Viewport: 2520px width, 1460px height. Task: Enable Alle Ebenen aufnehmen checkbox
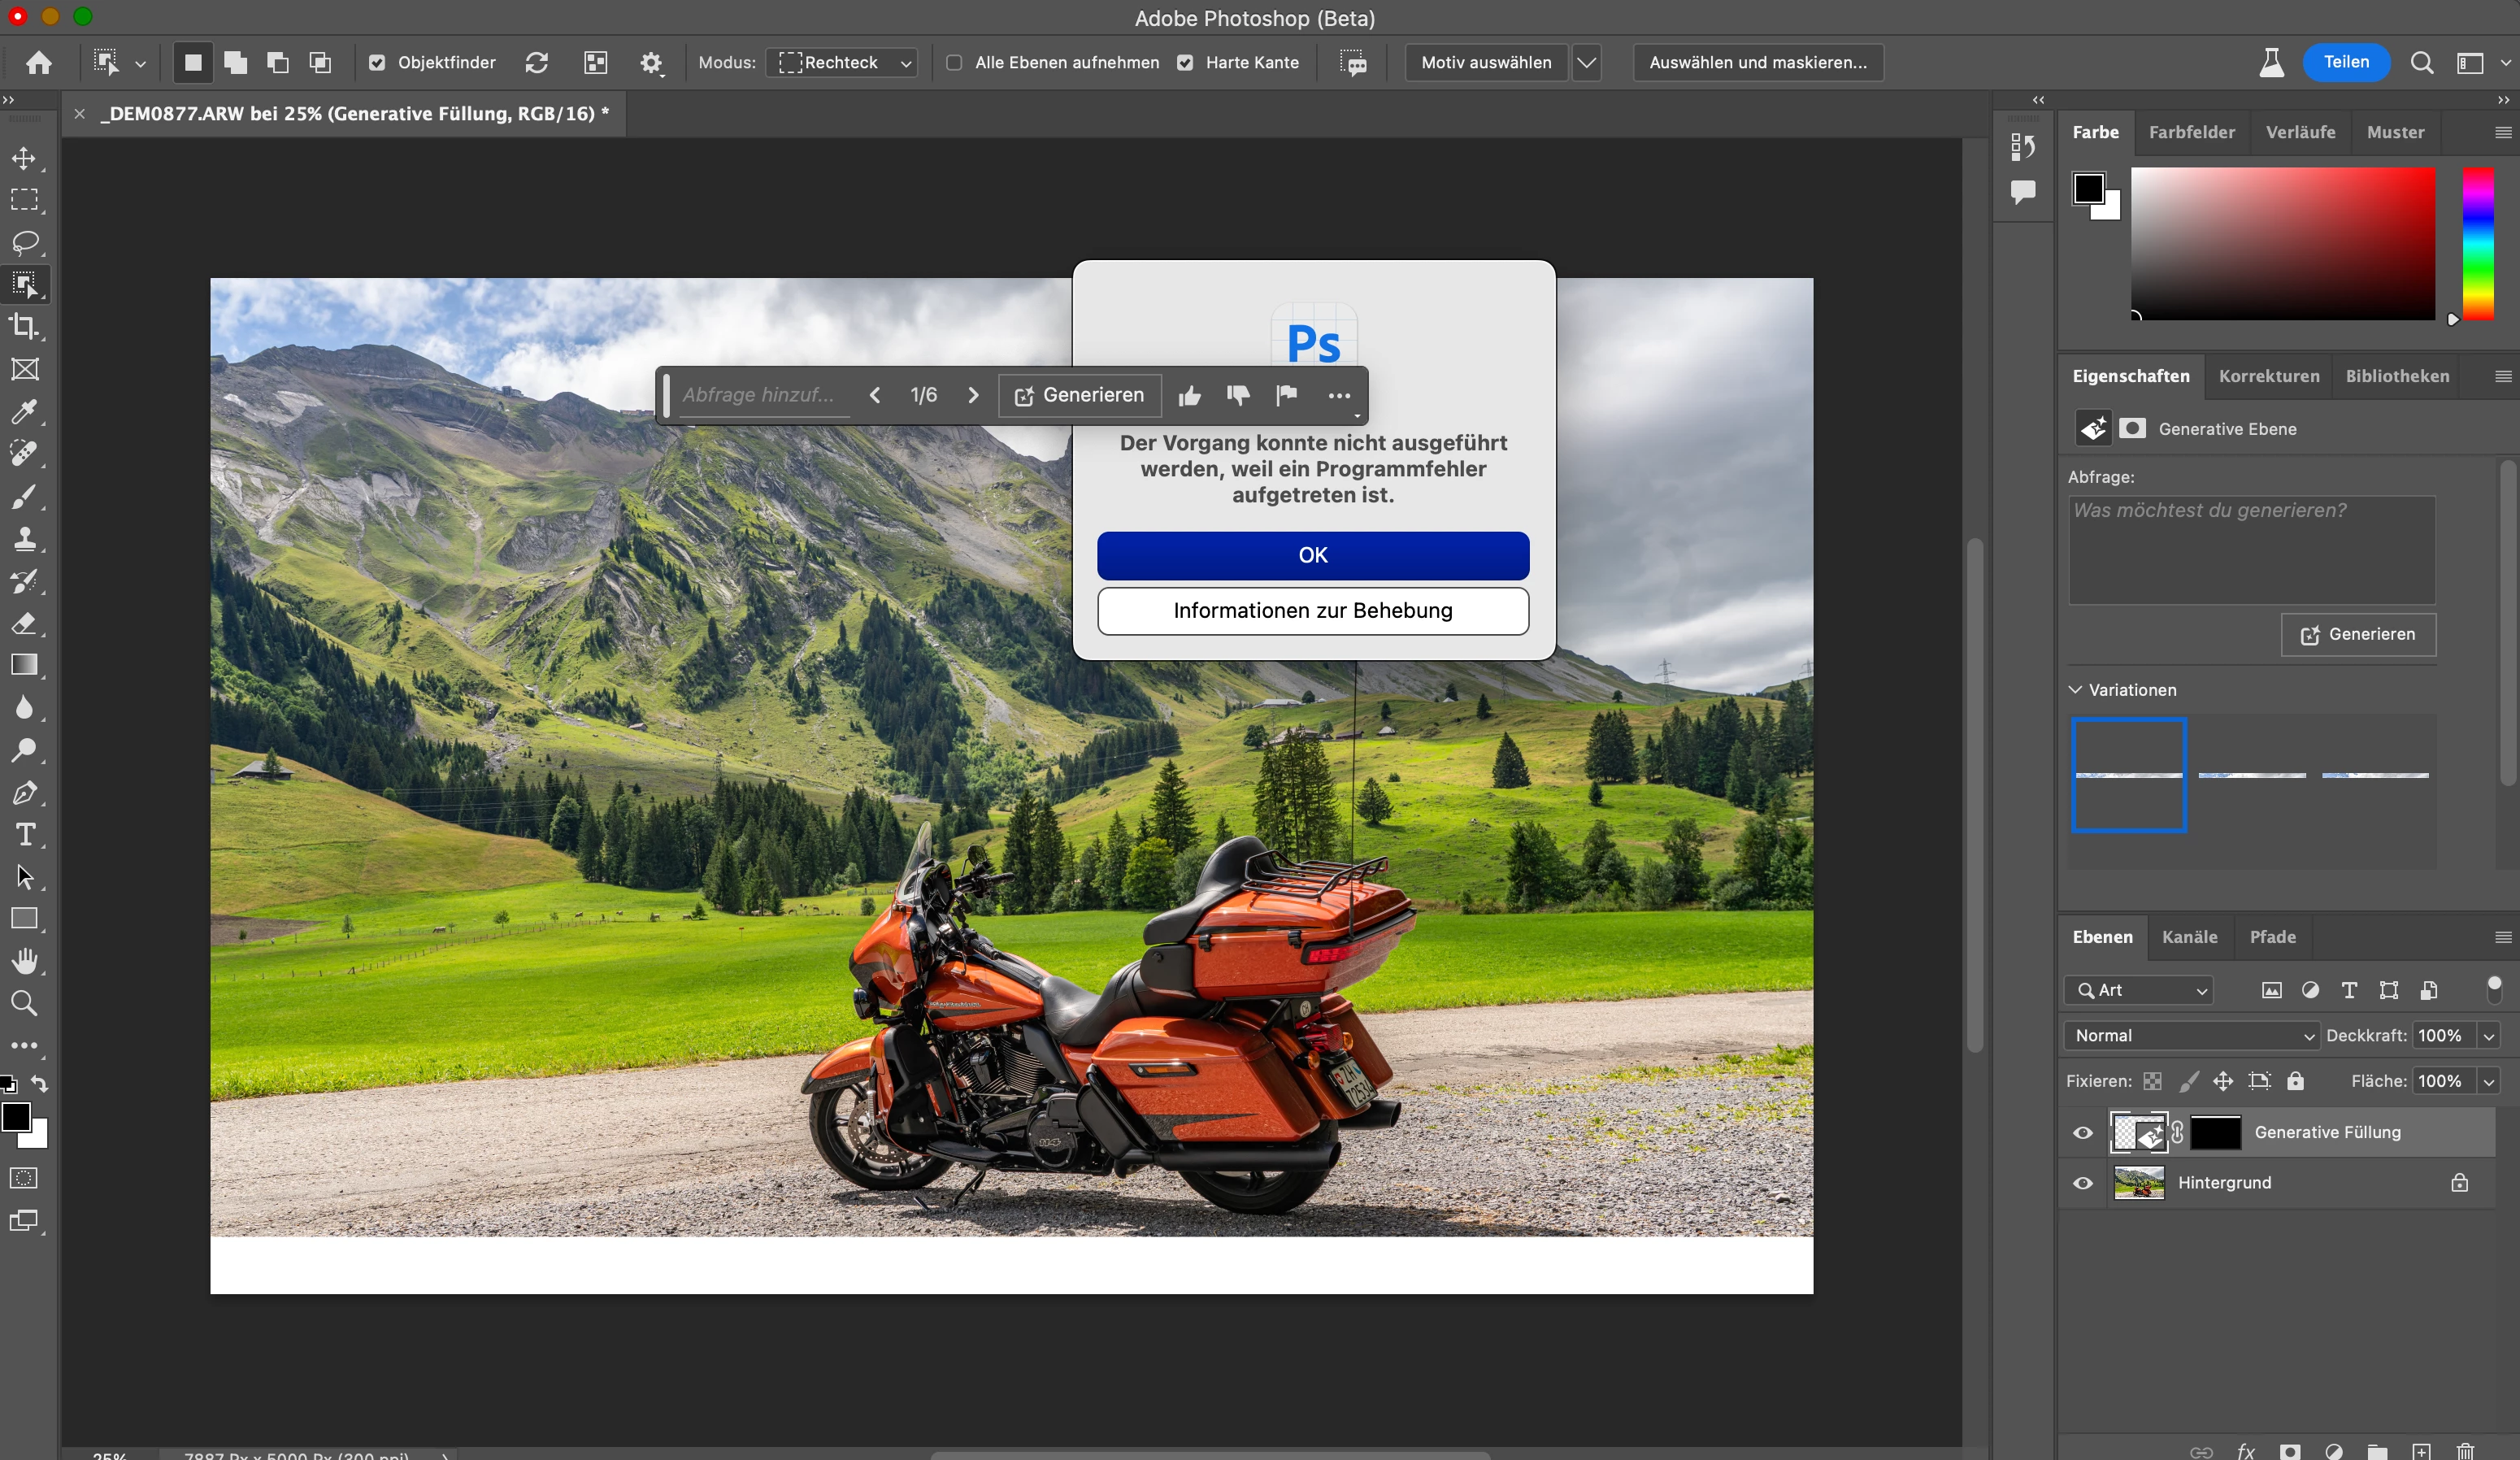pyautogui.click(x=954, y=63)
